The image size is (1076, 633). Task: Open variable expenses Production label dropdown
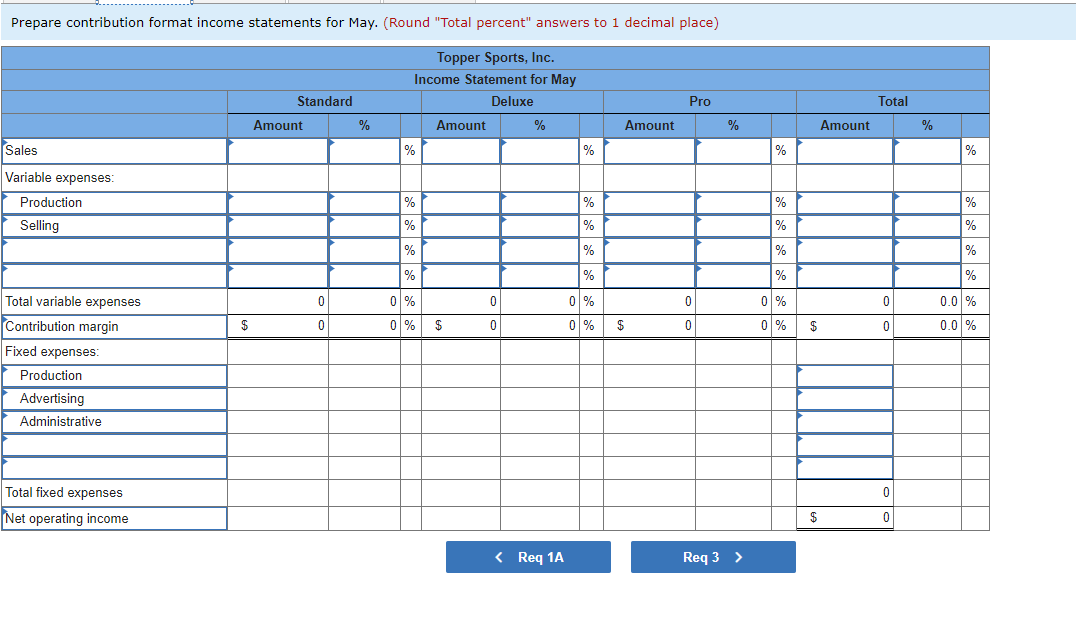click(114, 203)
